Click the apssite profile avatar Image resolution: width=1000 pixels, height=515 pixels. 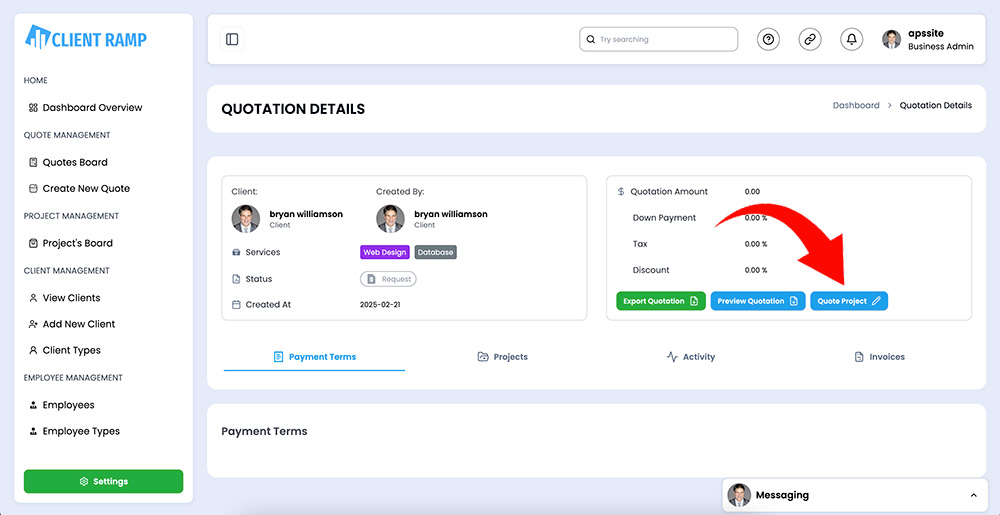click(892, 40)
